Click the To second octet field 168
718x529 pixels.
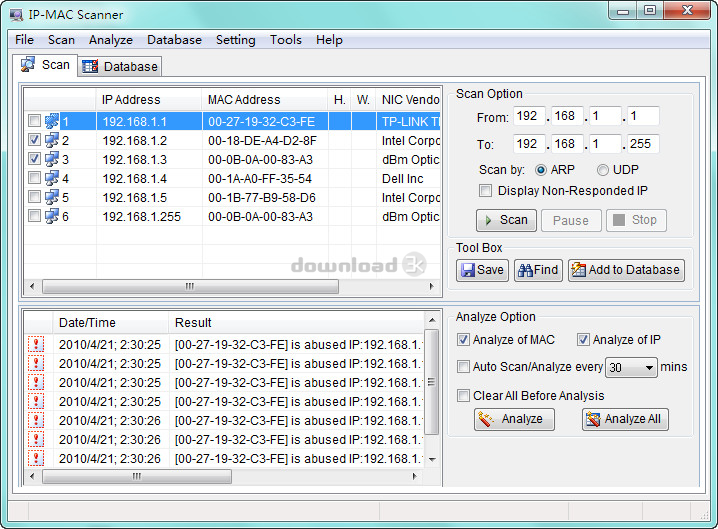567,144
